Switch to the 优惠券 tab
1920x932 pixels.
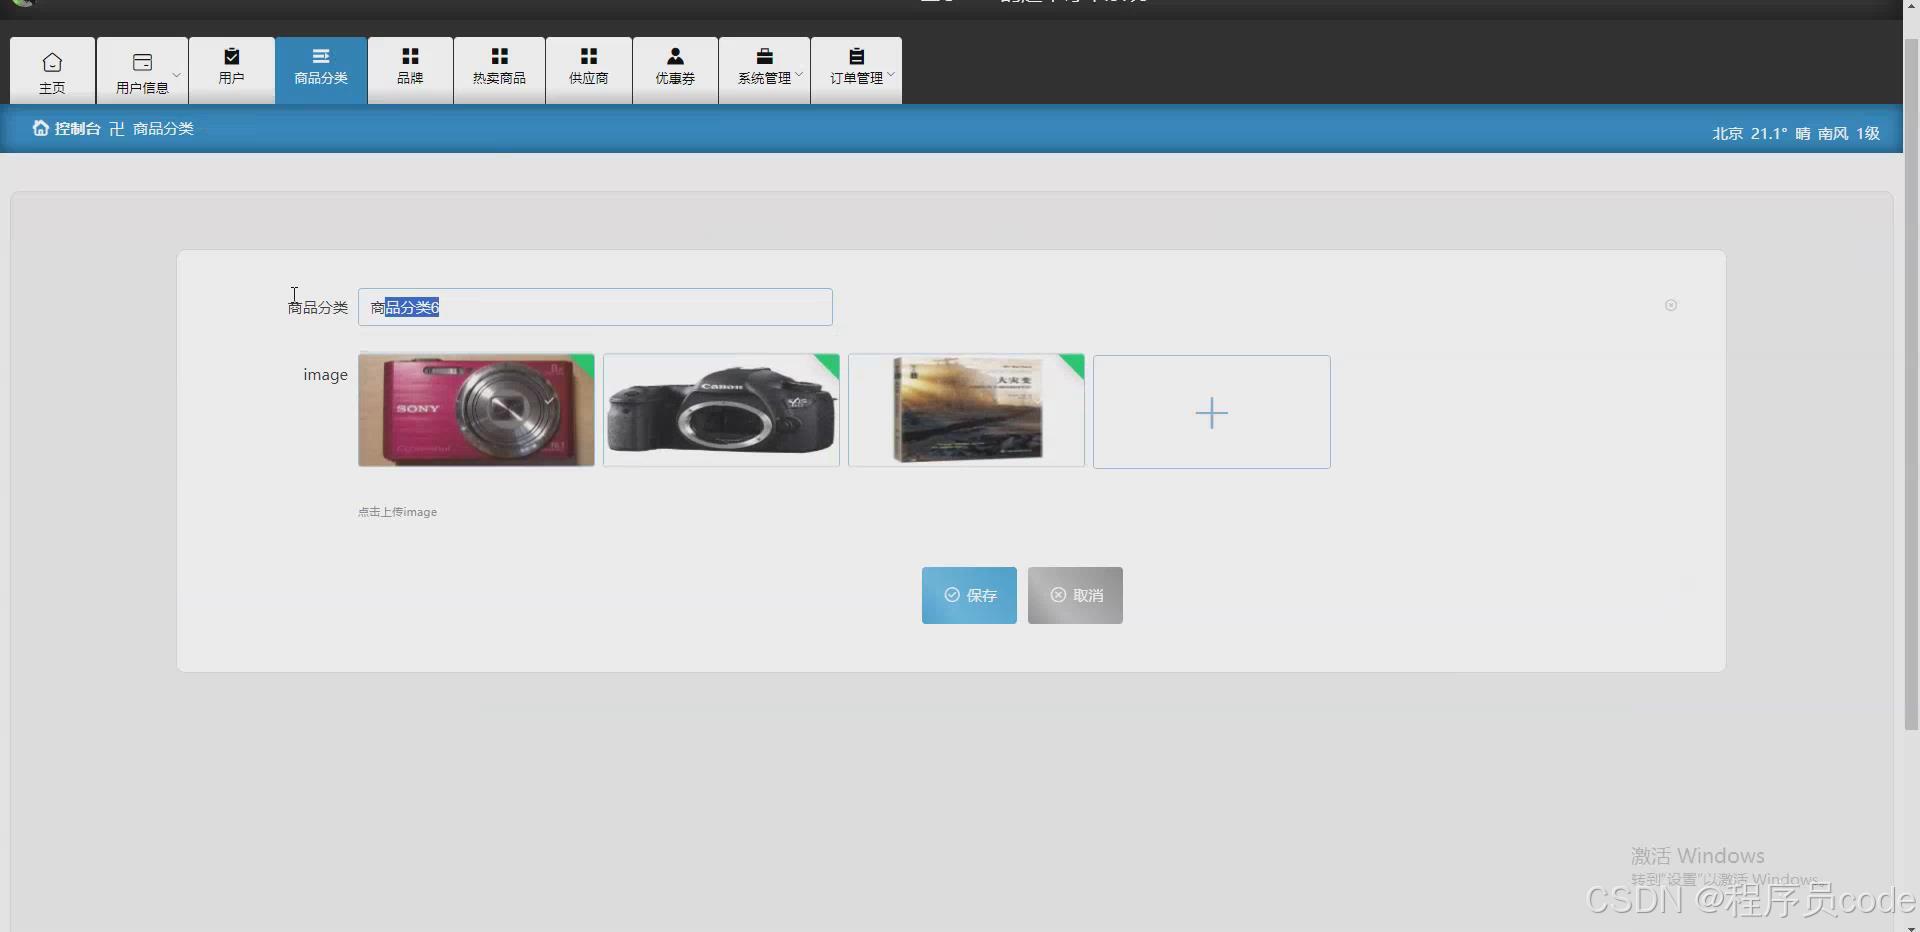click(x=675, y=71)
